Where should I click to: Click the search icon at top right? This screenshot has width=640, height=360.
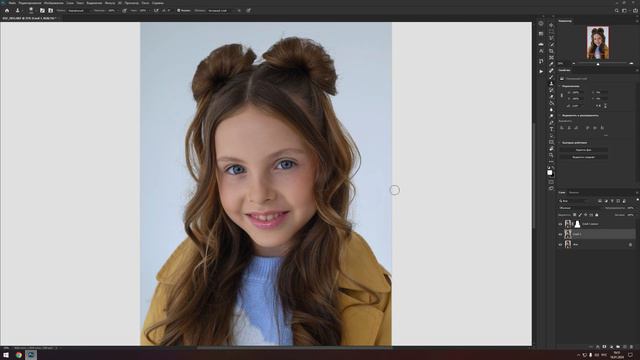coord(616,11)
